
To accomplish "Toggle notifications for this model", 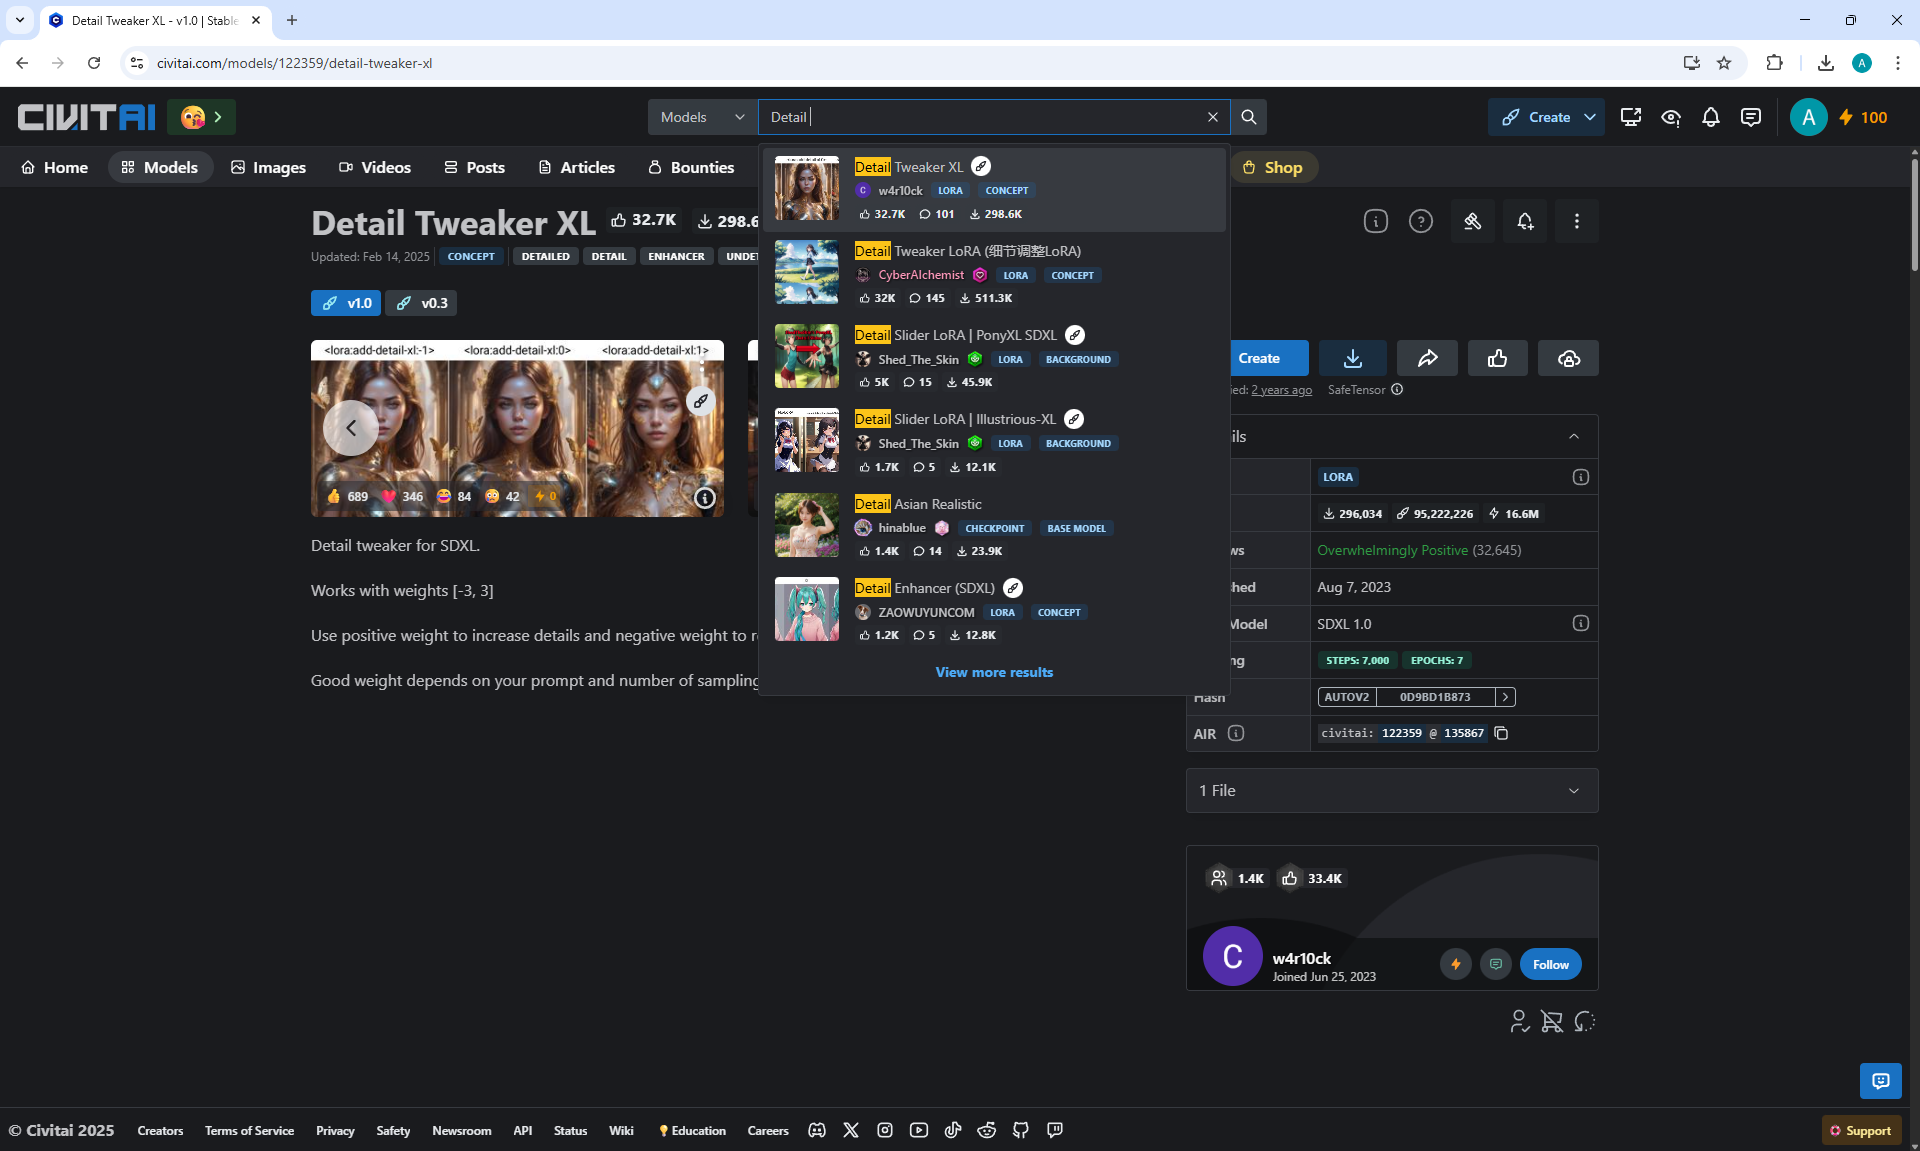I will [x=1524, y=221].
